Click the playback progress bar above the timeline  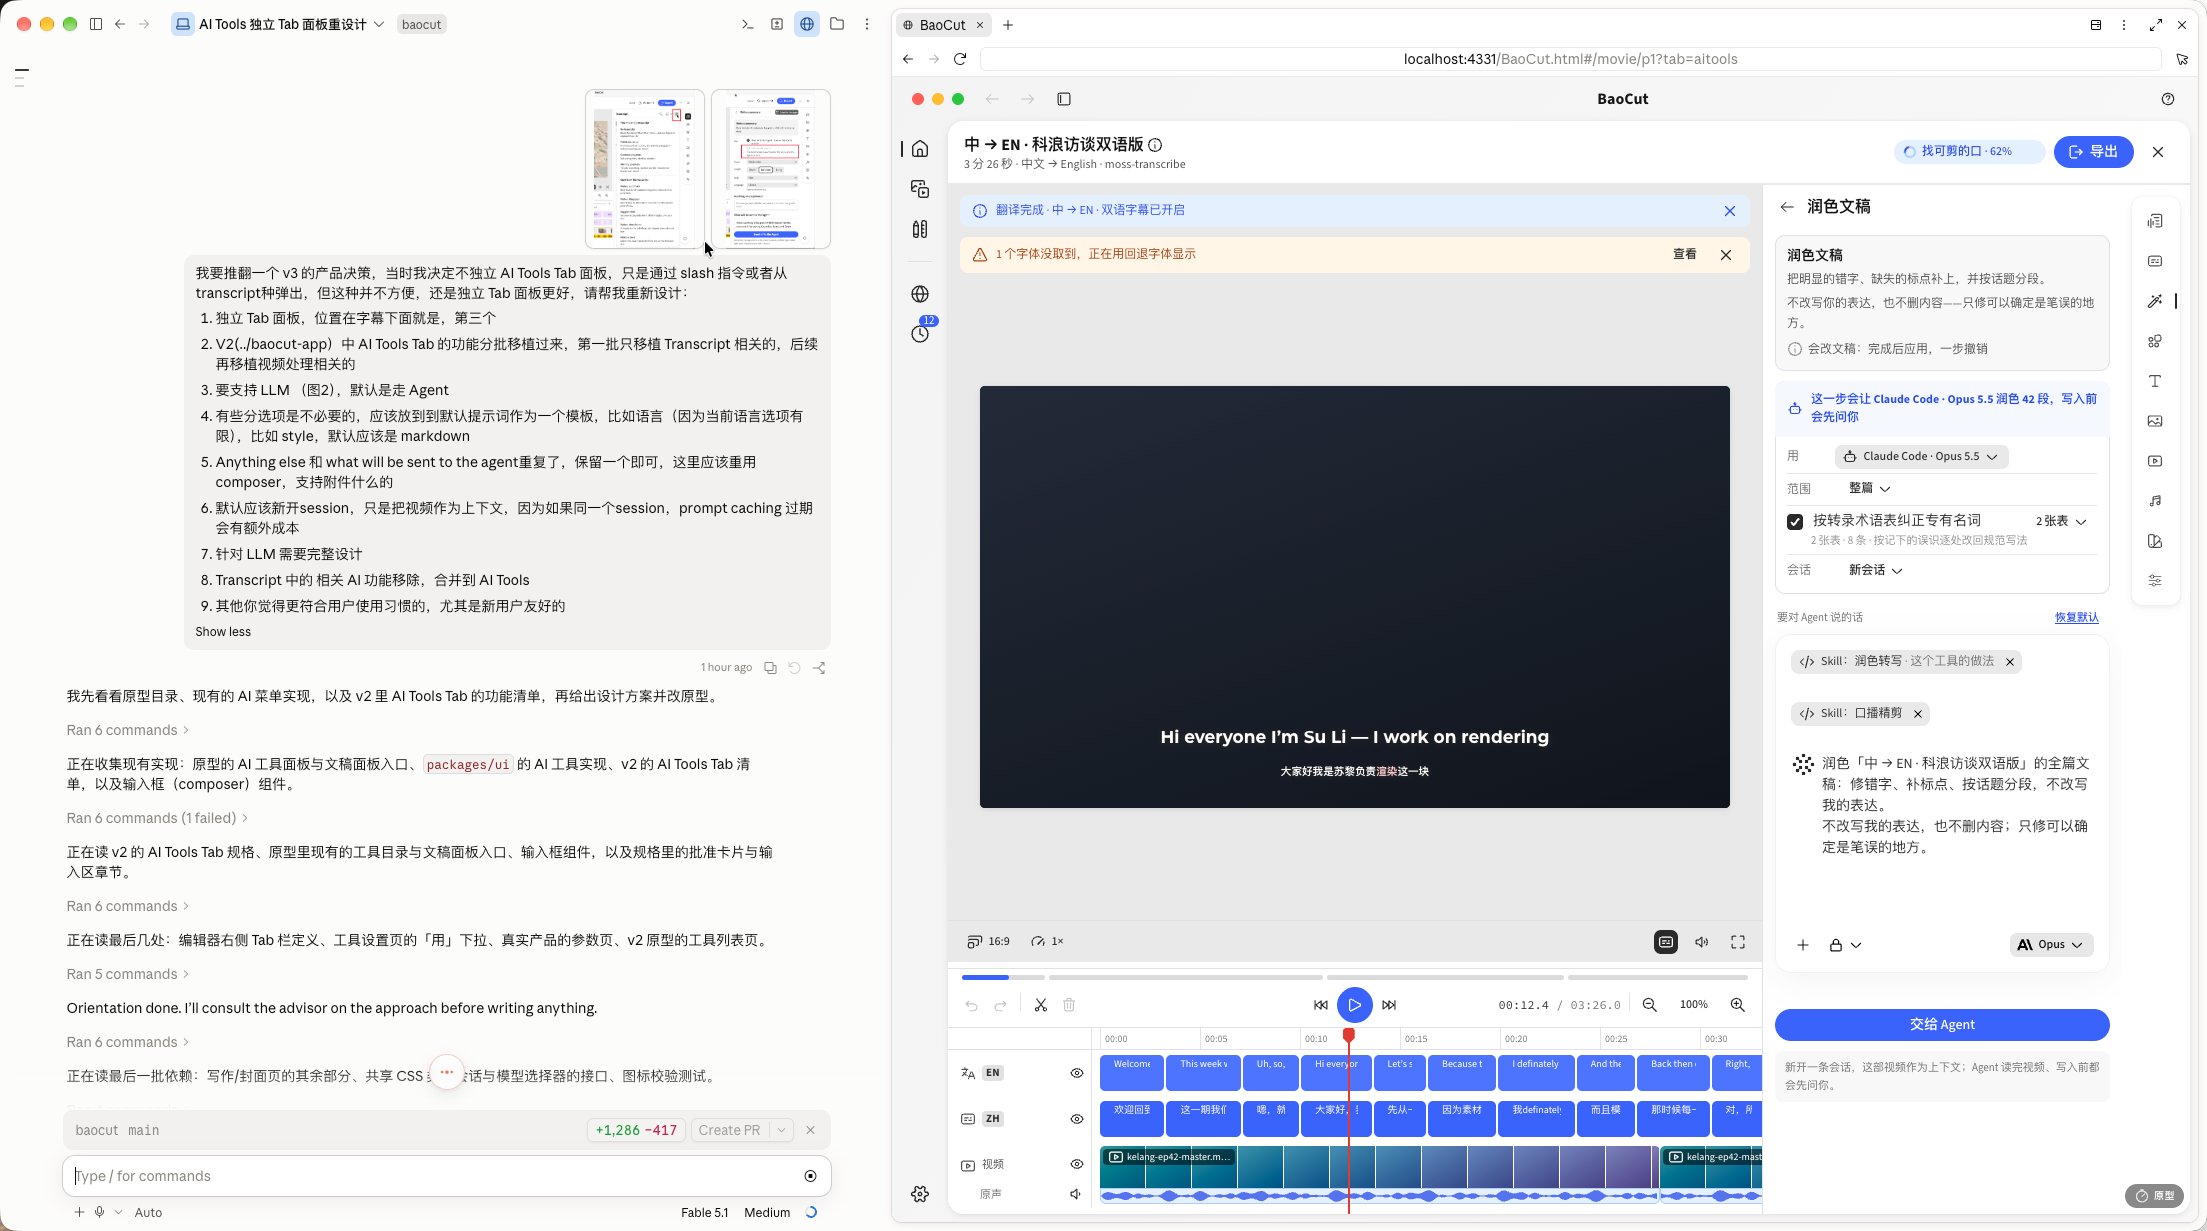[x=1355, y=977]
